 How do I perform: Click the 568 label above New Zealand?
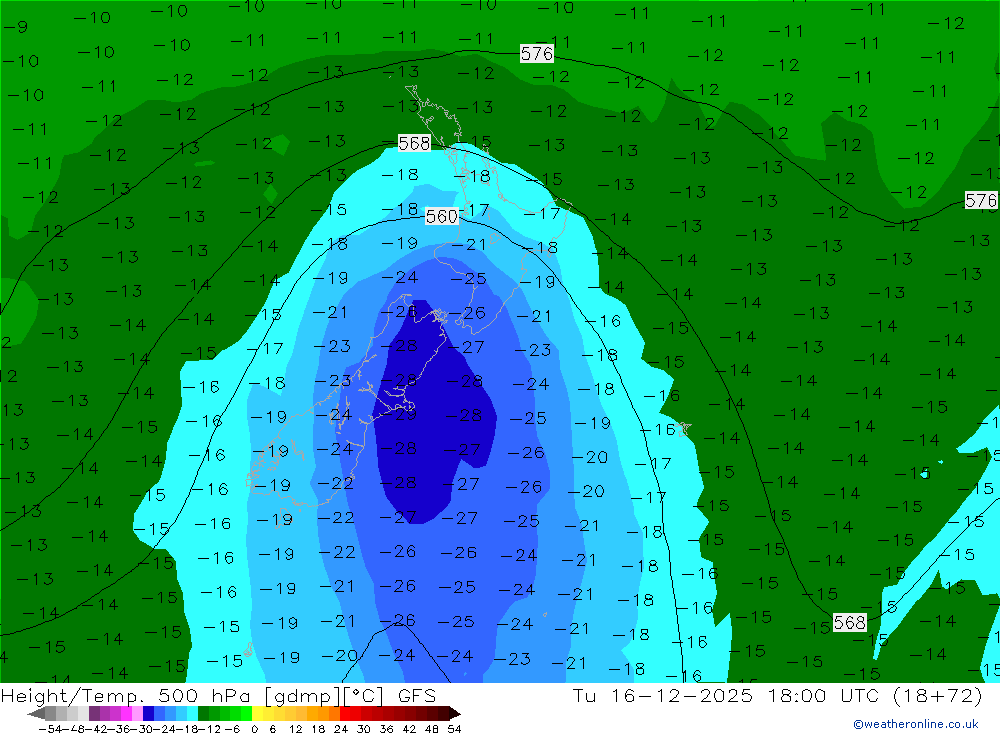[414, 143]
